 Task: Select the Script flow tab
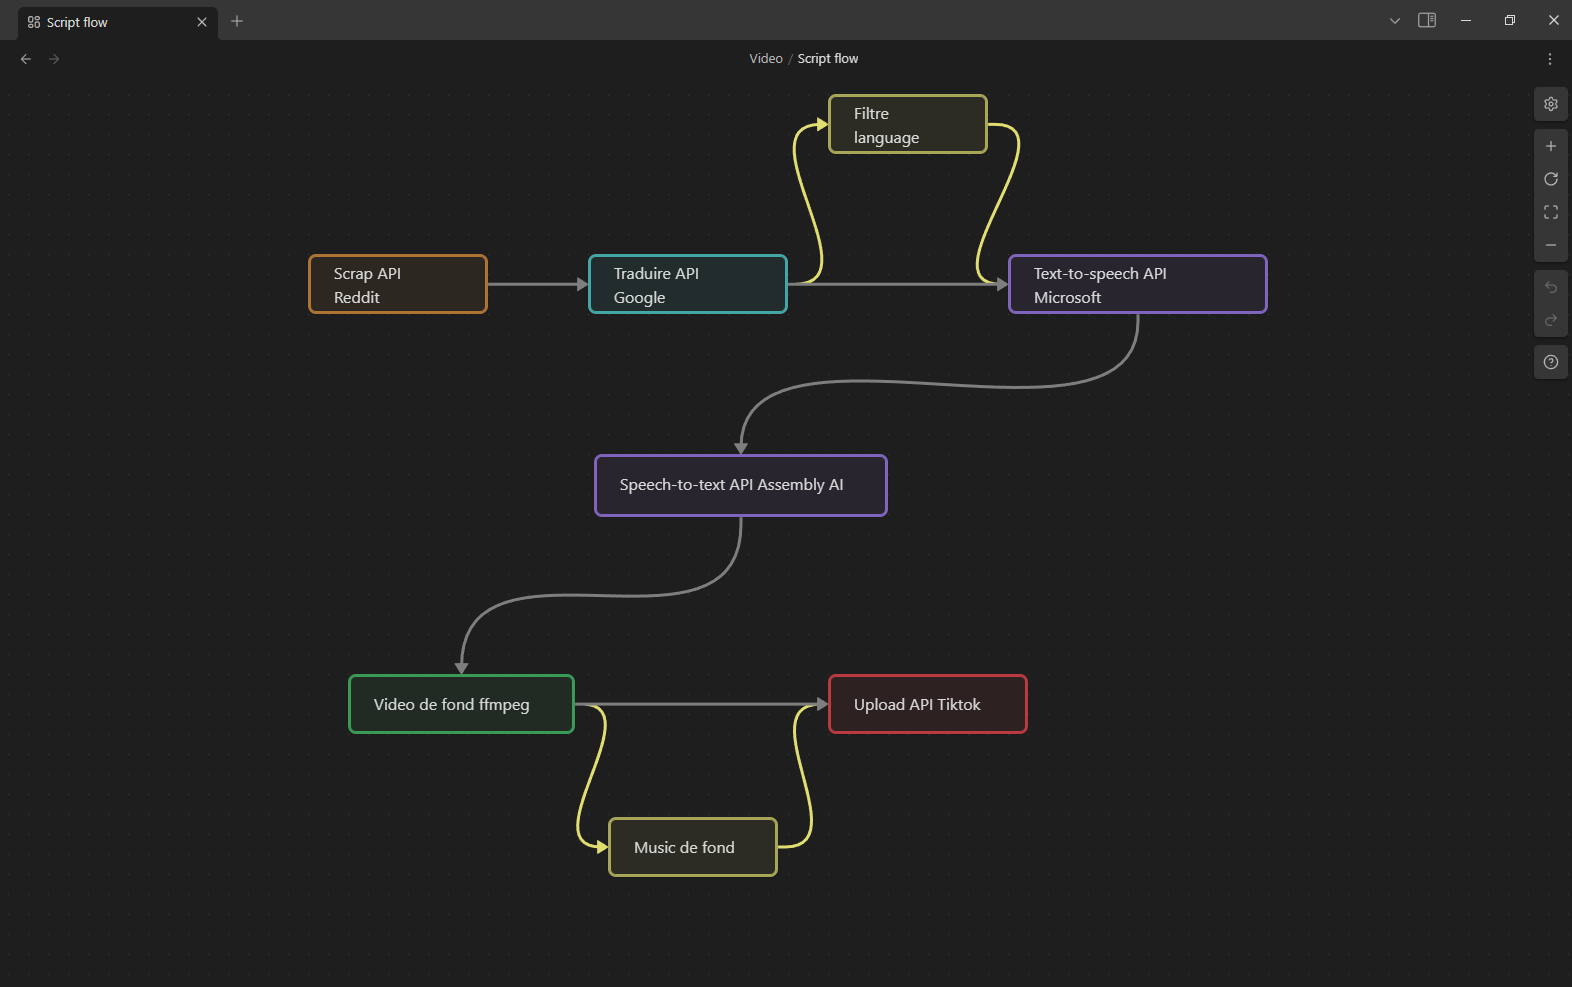coord(118,22)
